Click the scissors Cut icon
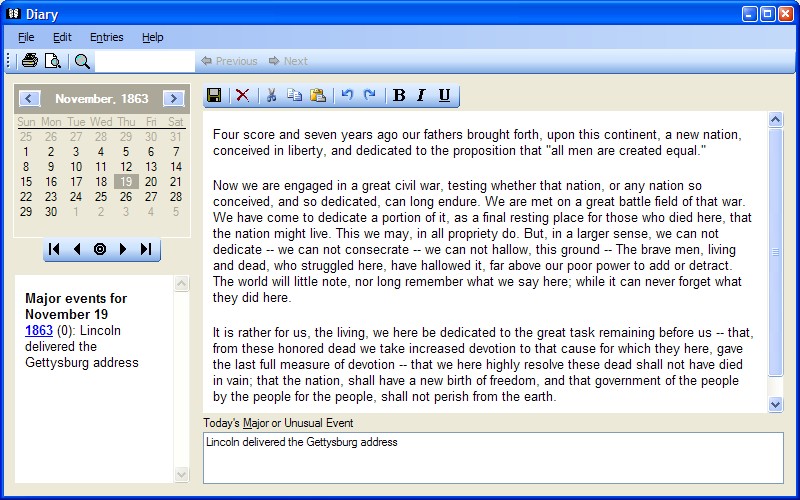800x500 pixels. (x=270, y=96)
